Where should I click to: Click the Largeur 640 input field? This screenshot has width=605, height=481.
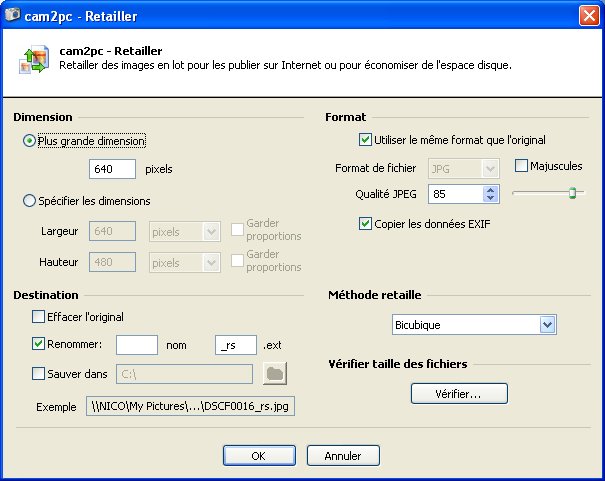pos(112,231)
